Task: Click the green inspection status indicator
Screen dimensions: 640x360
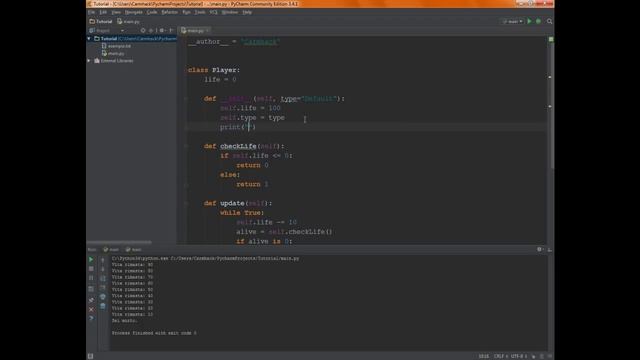Action: click(551, 39)
